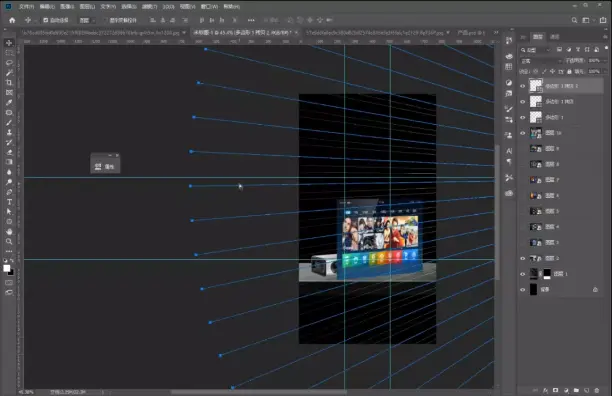Image resolution: width=612 pixels, height=396 pixels.
Task: Select the Move tool
Action: (9, 43)
